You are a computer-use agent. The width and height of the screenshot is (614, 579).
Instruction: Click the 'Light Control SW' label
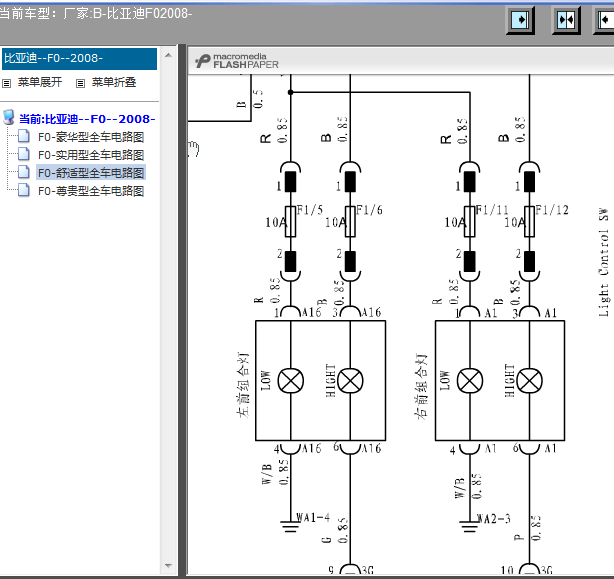(604, 262)
